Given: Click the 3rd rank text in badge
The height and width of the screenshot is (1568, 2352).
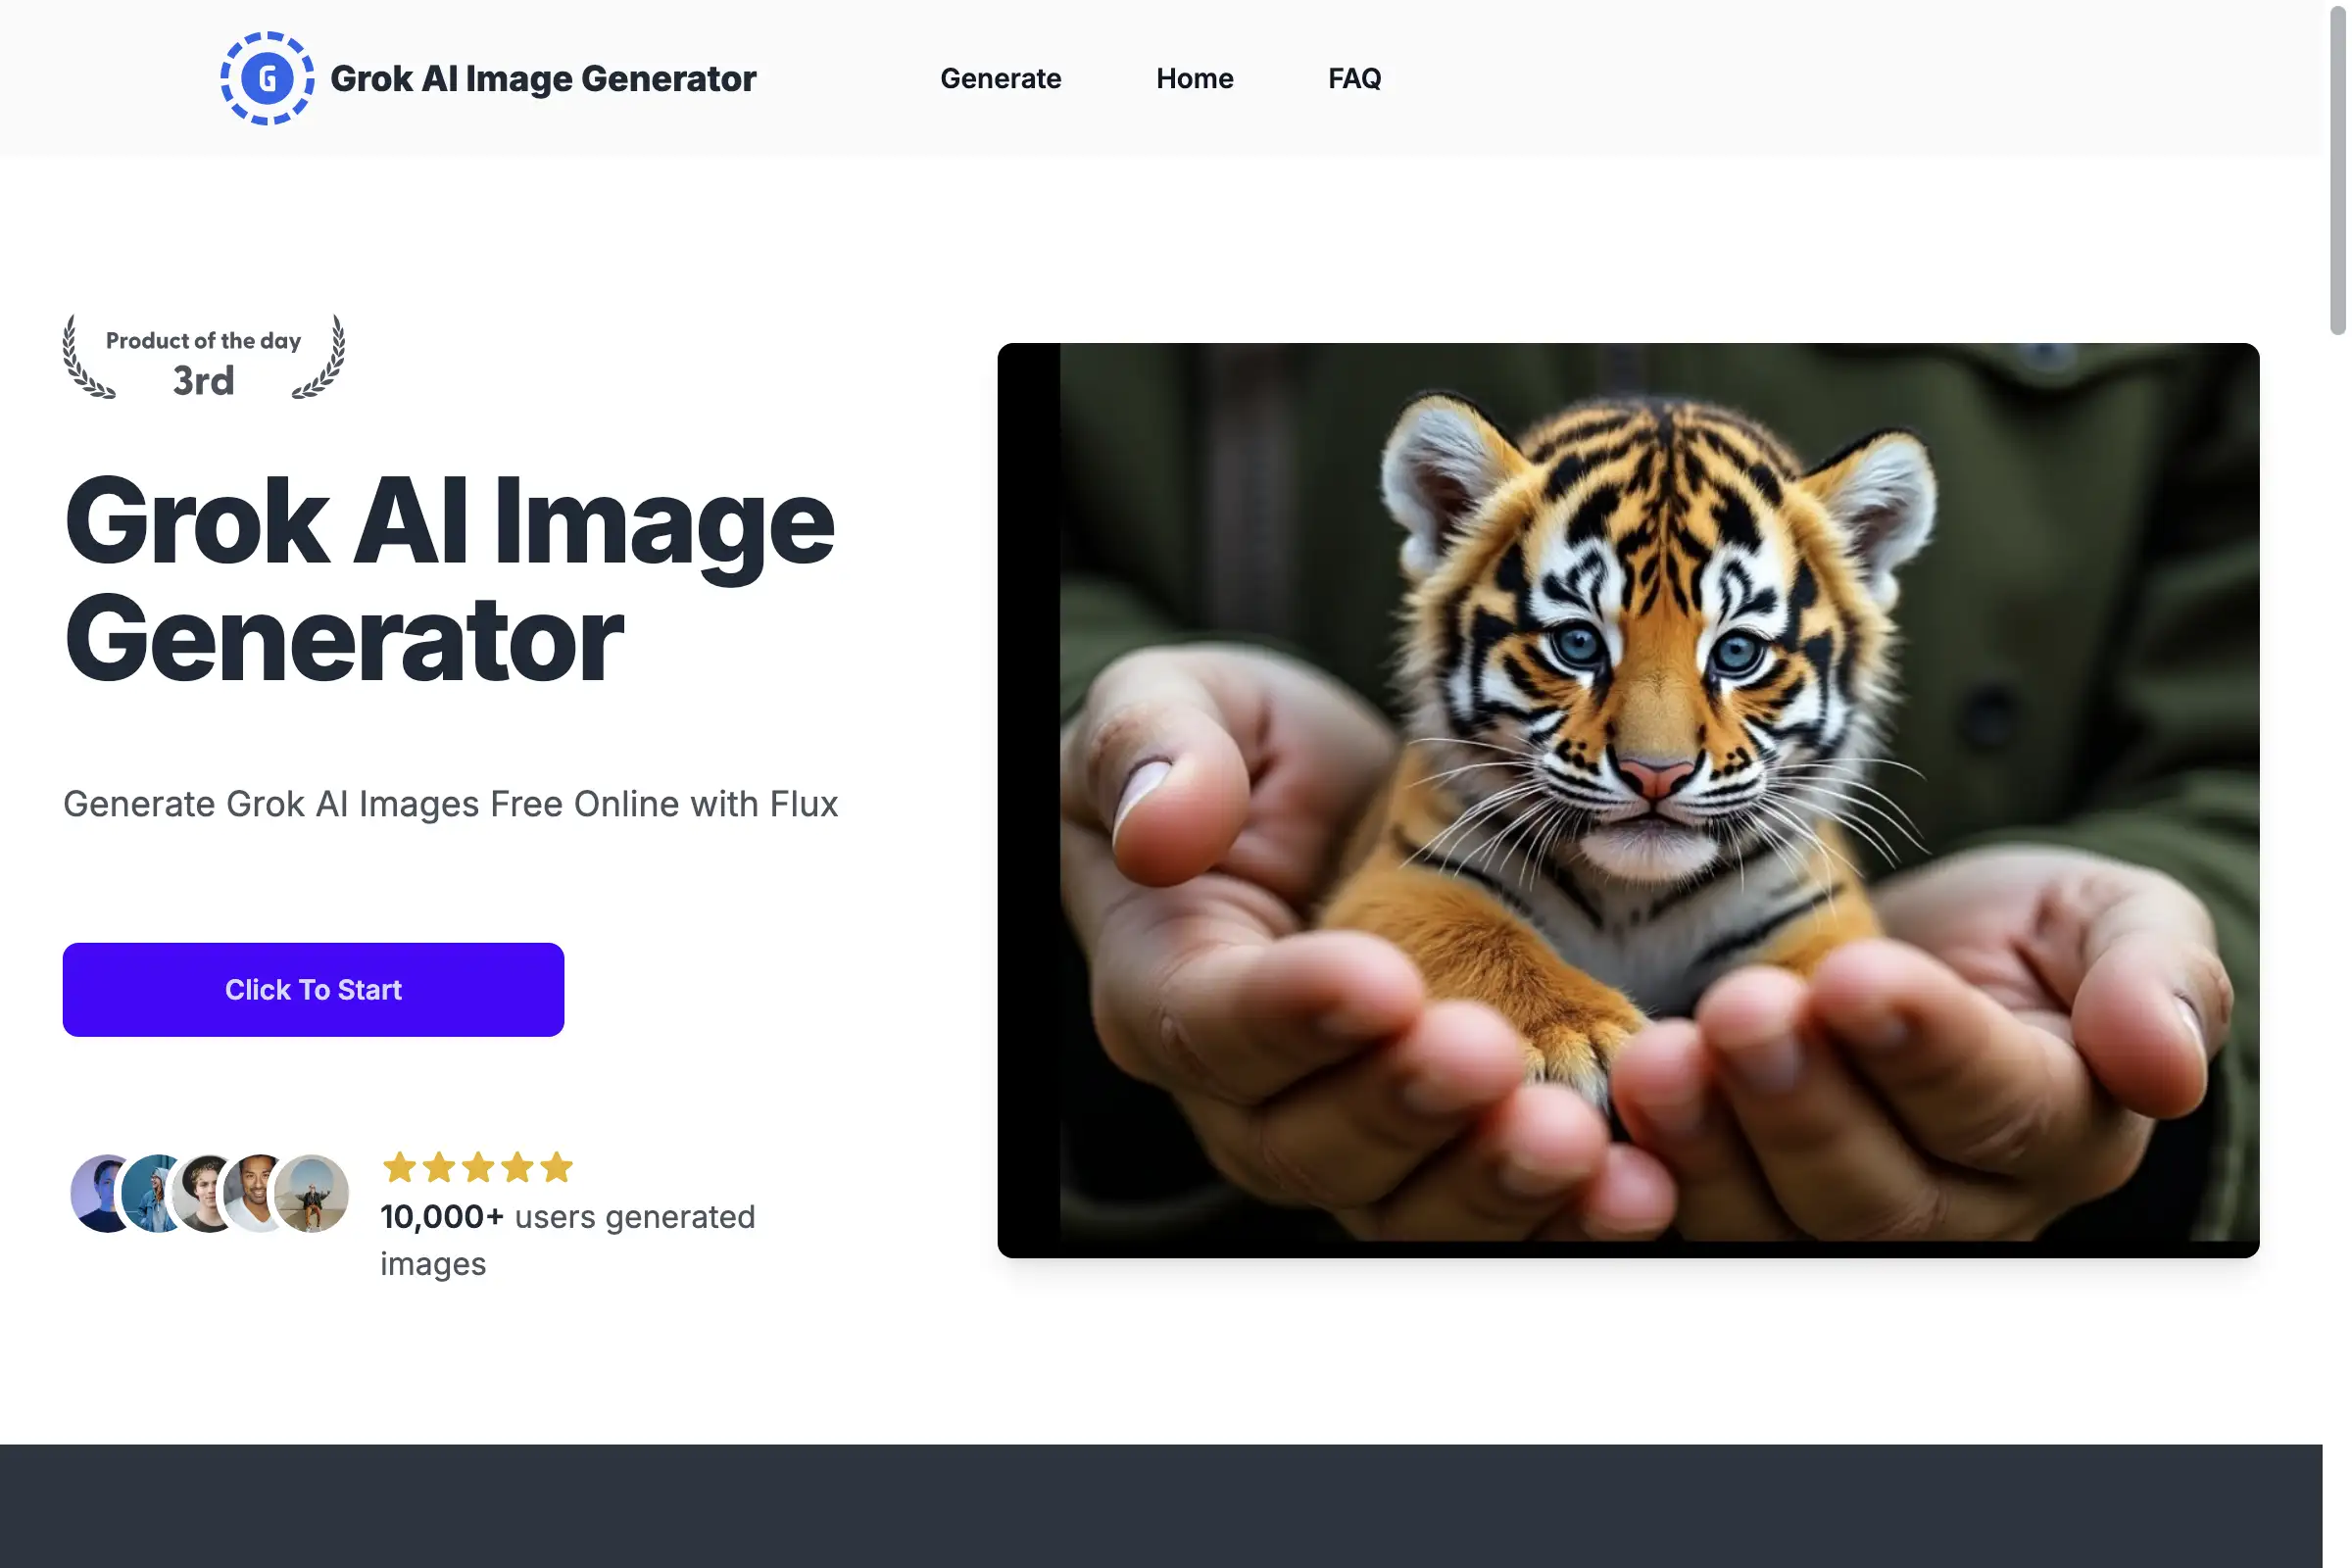Looking at the screenshot, I should tap(203, 380).
